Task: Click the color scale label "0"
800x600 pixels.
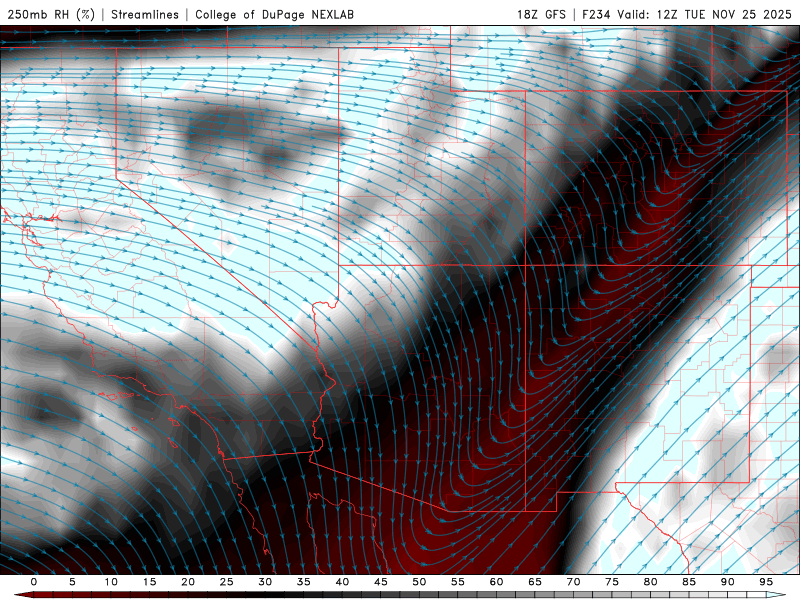Action: (x=34, y=582)
